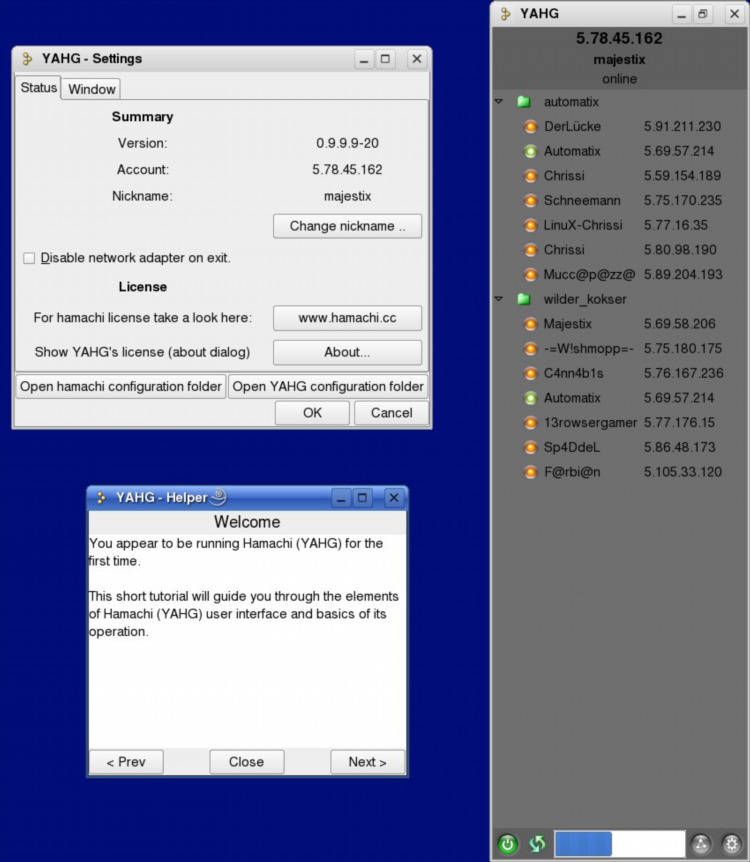The image size is (750, 862).
Task: Click the online status text
Action: click(x=619, y=79)
